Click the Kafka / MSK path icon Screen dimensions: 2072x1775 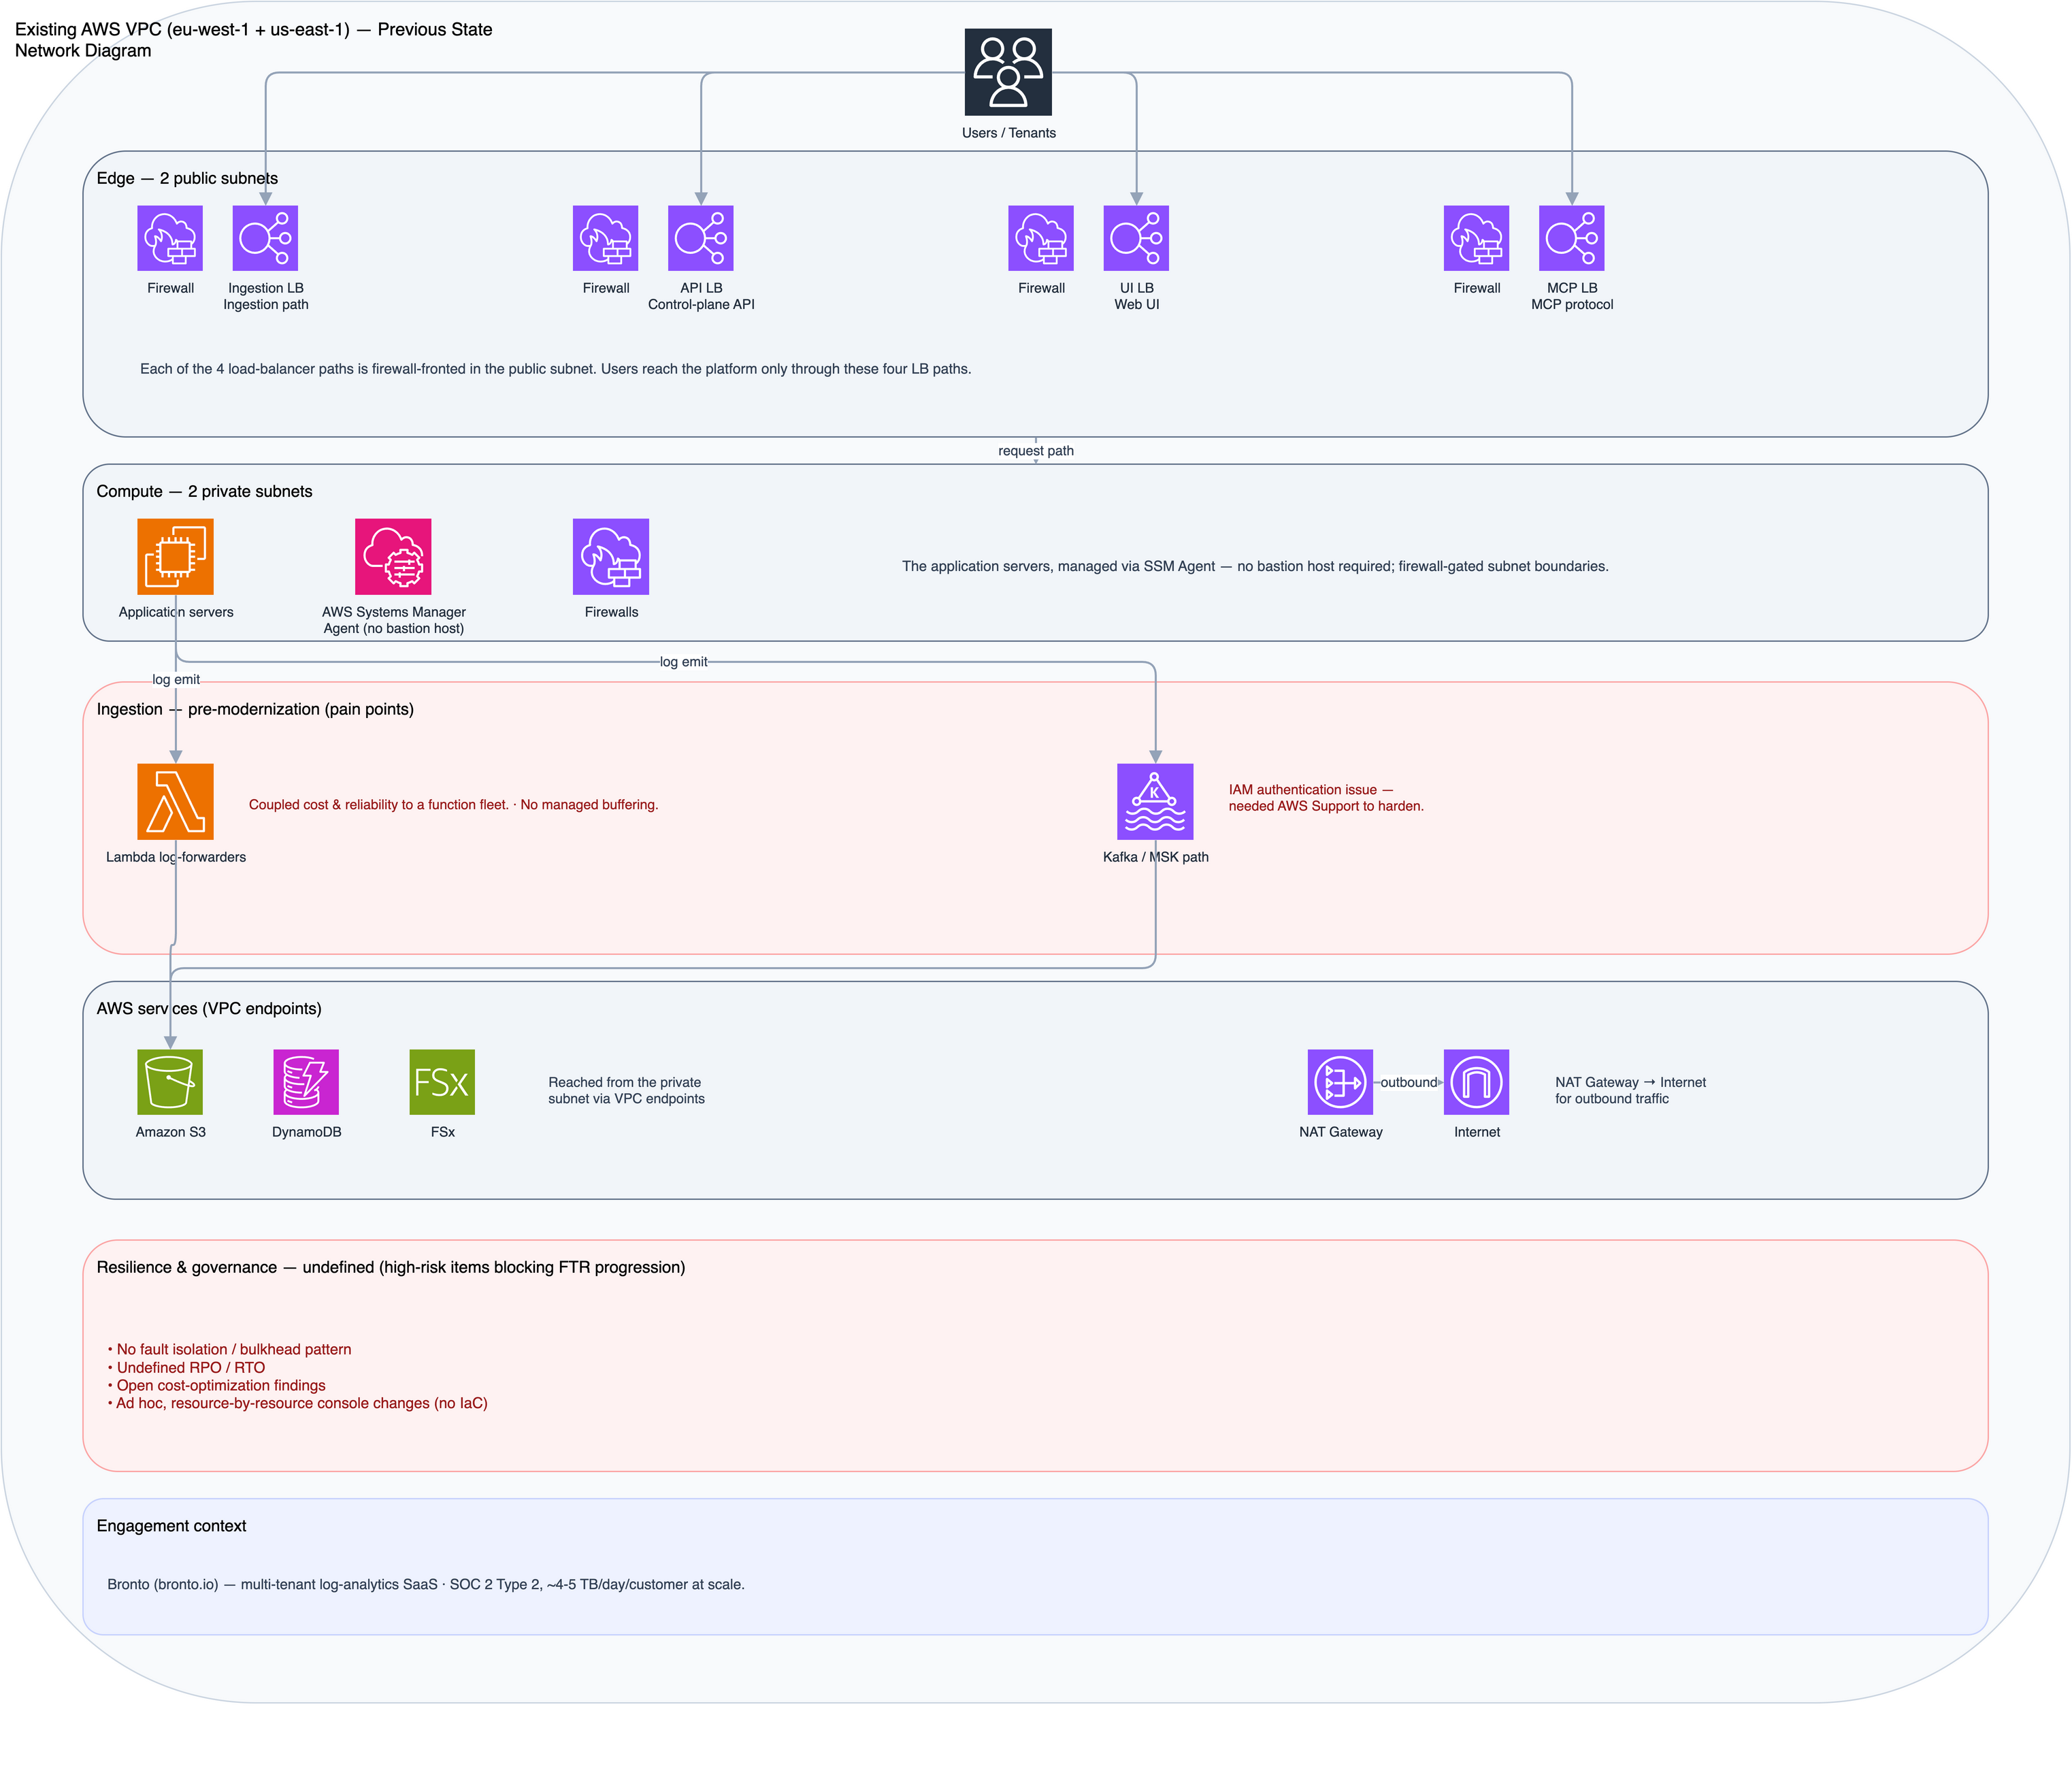click(x=1155, y=802)
